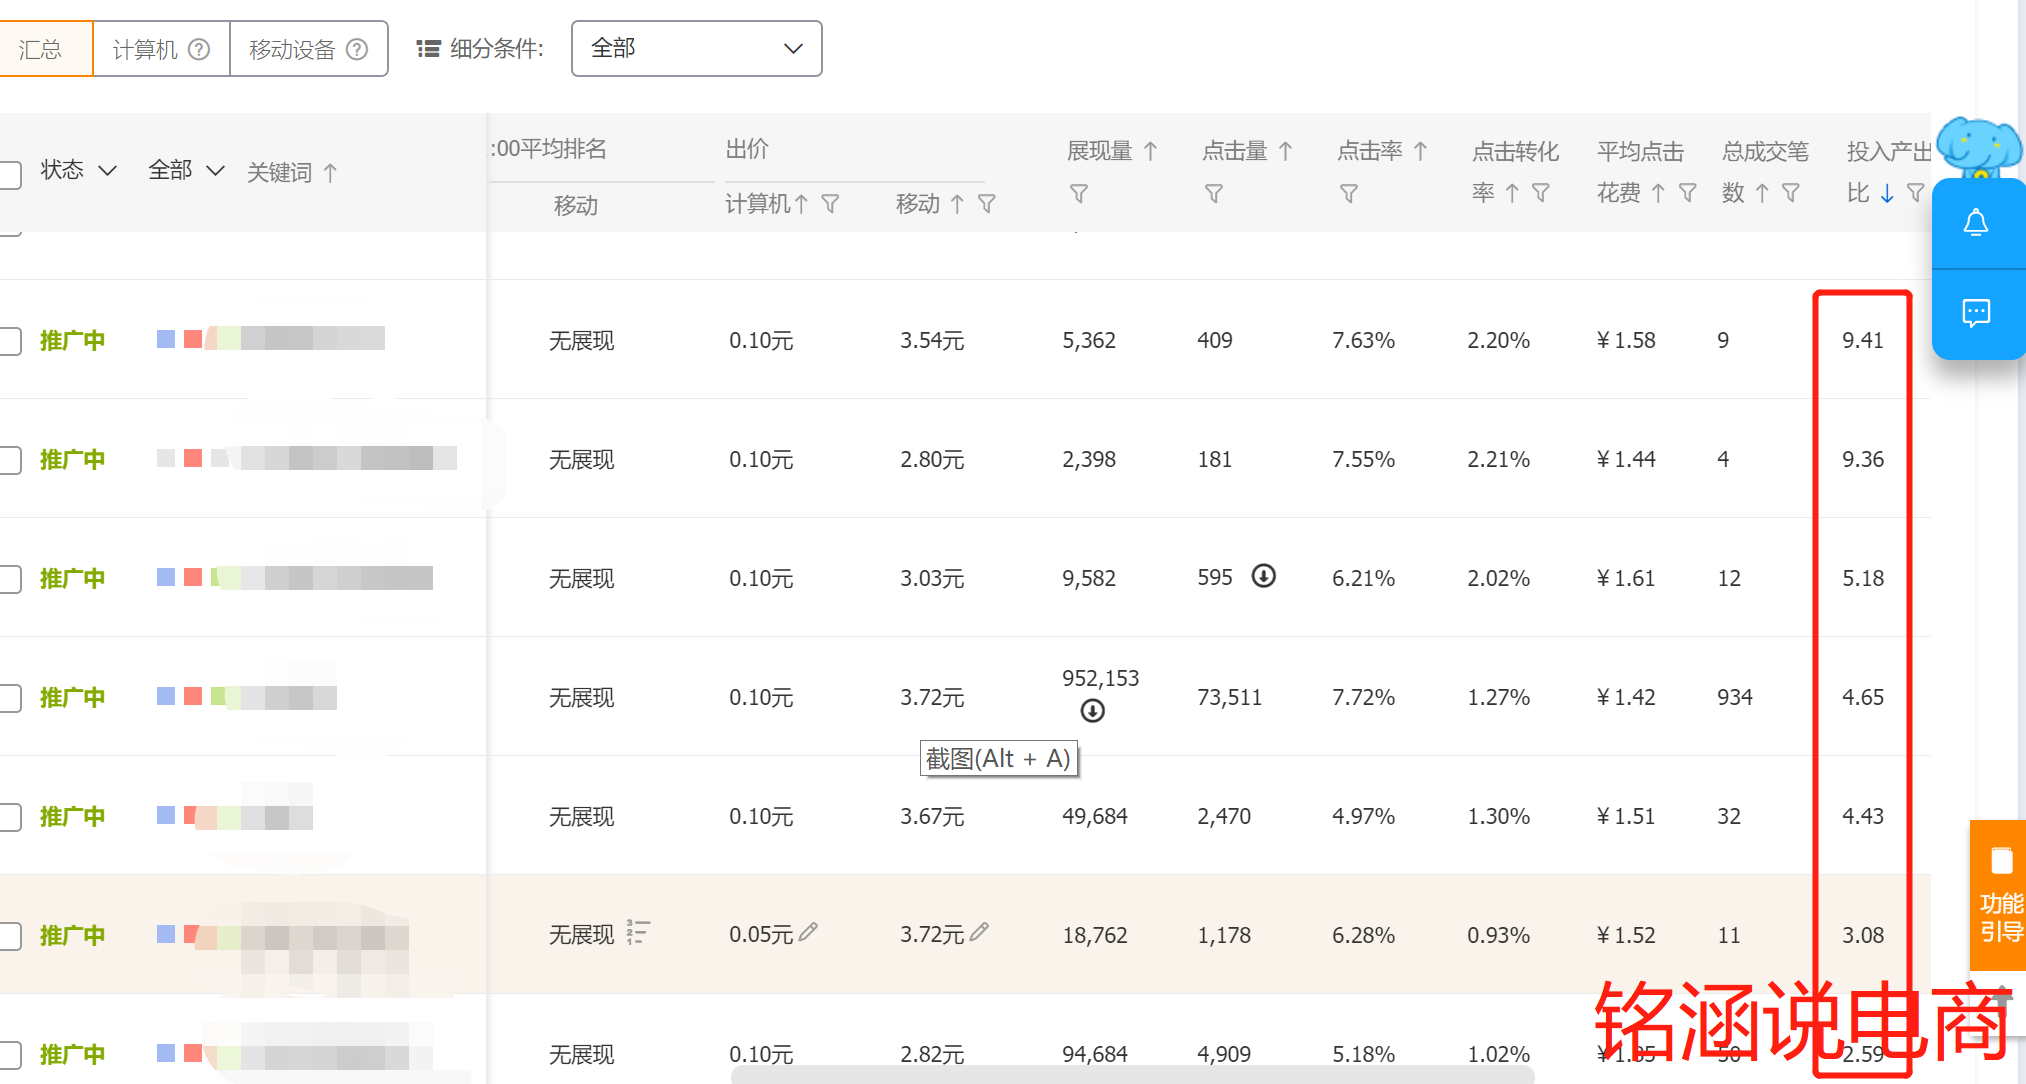Image resolution: width=2026 pixels, height=1084 pixels.
Task: Check the row with 5.18 ROI
Action: point(10,579)
